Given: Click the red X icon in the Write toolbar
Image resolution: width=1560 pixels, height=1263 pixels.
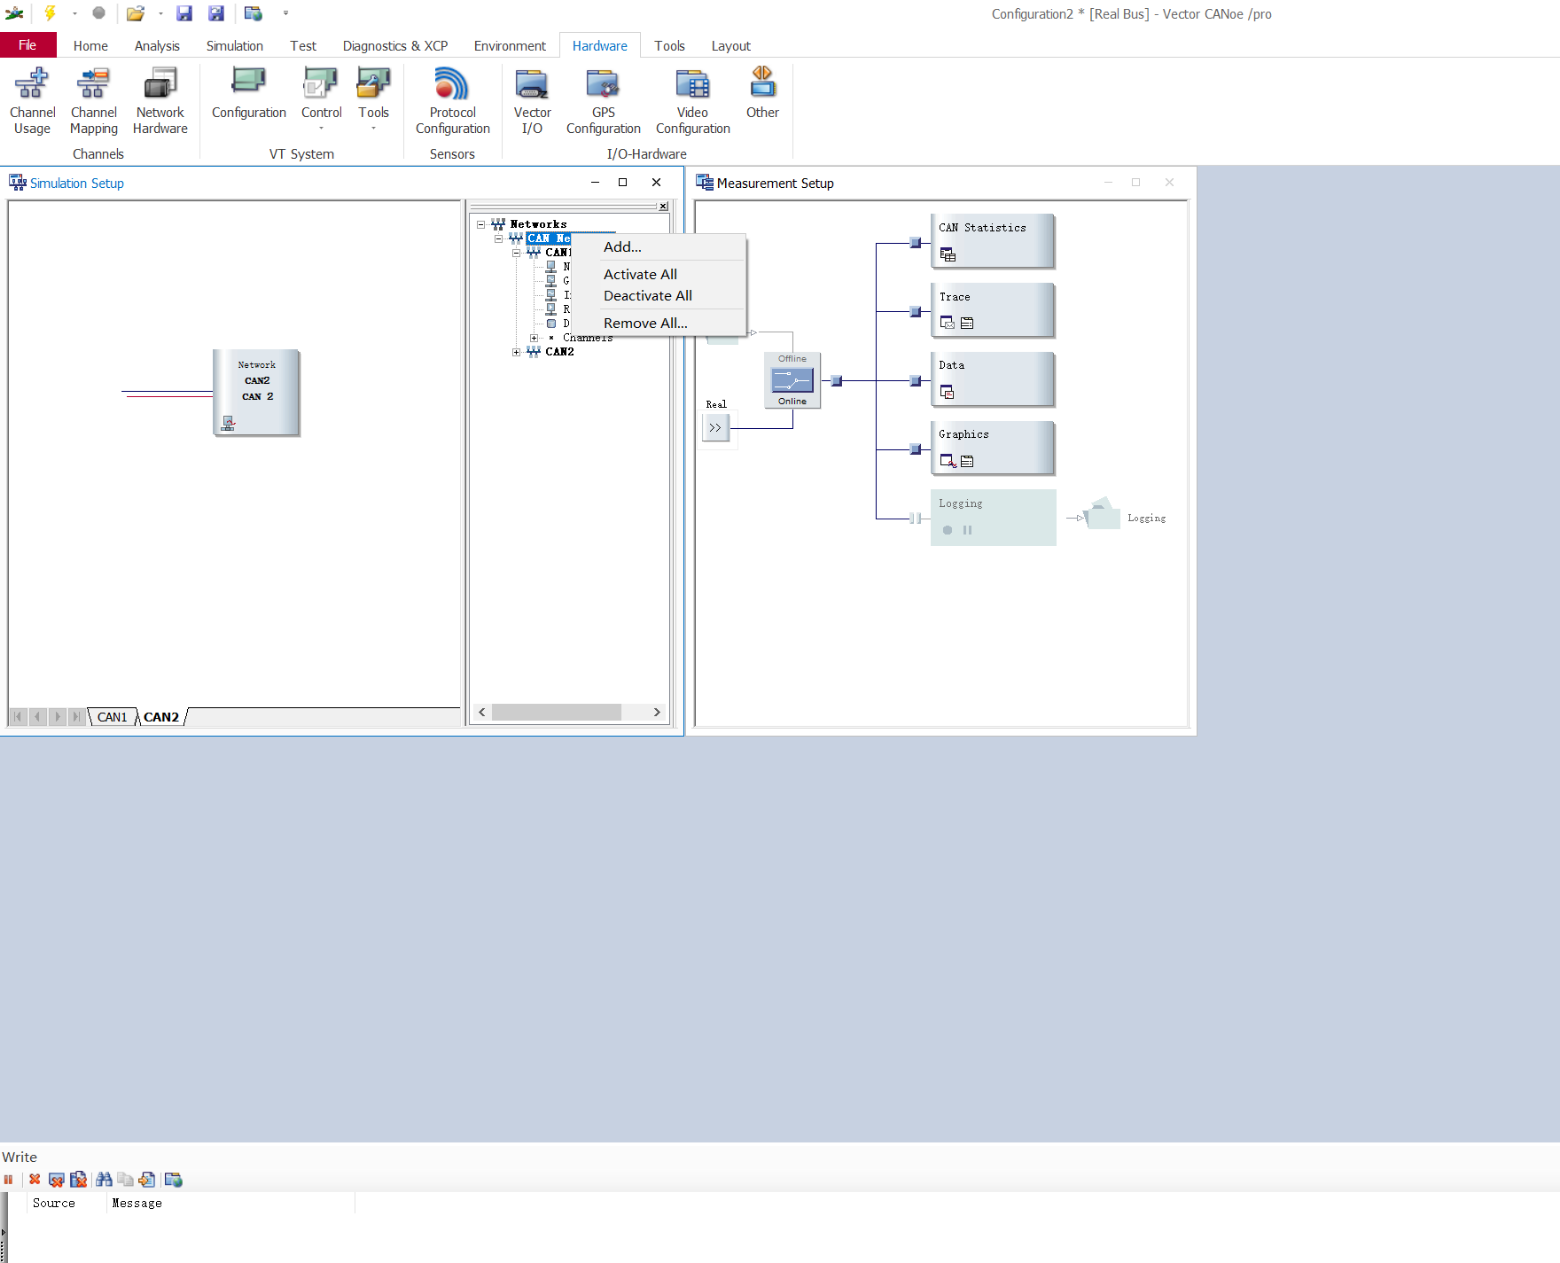Looking at the screenshot, I should (35, 1180).
